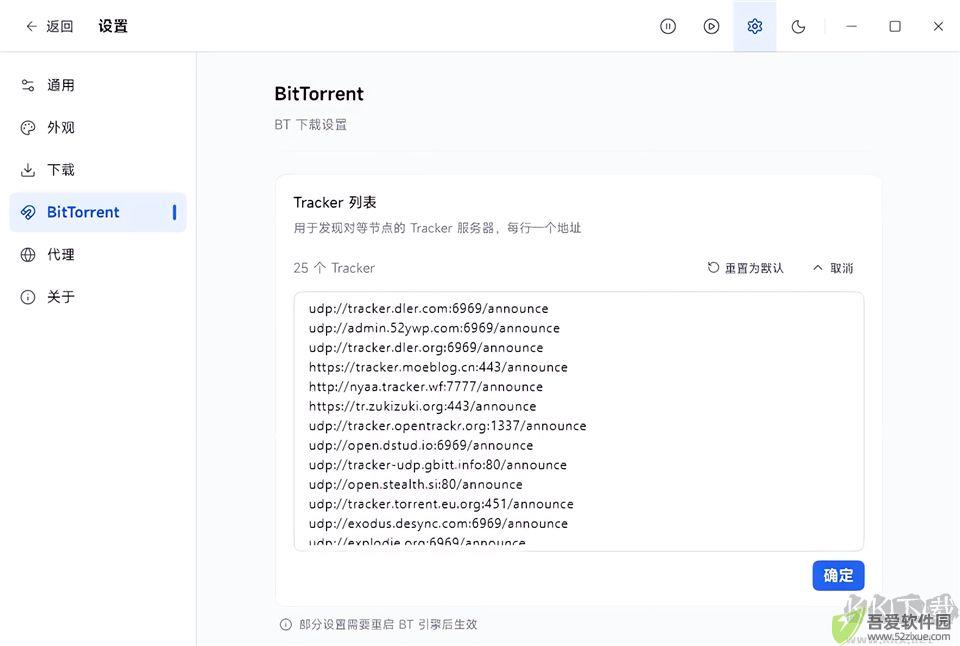Maximize the window

[x=895, y=26]
